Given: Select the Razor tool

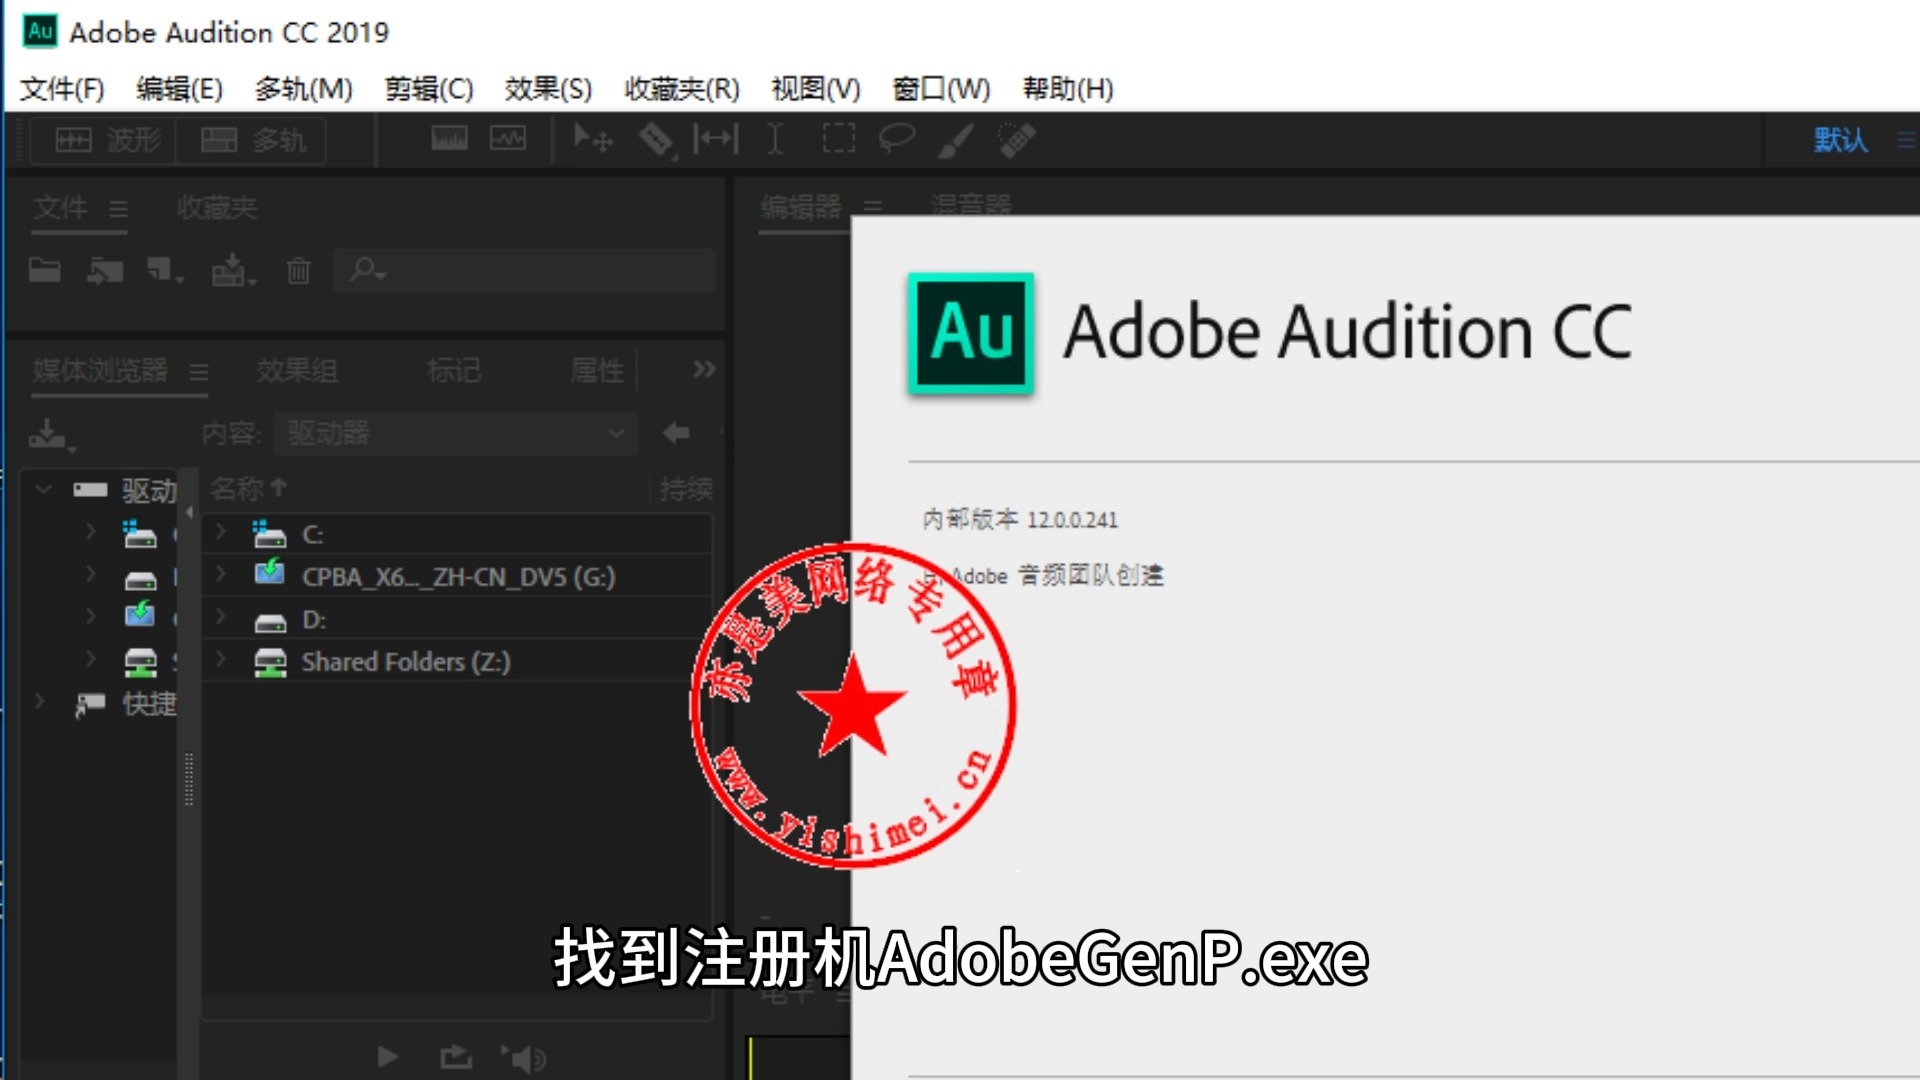Looking at the screenshot, I should [x=656, y=140].
